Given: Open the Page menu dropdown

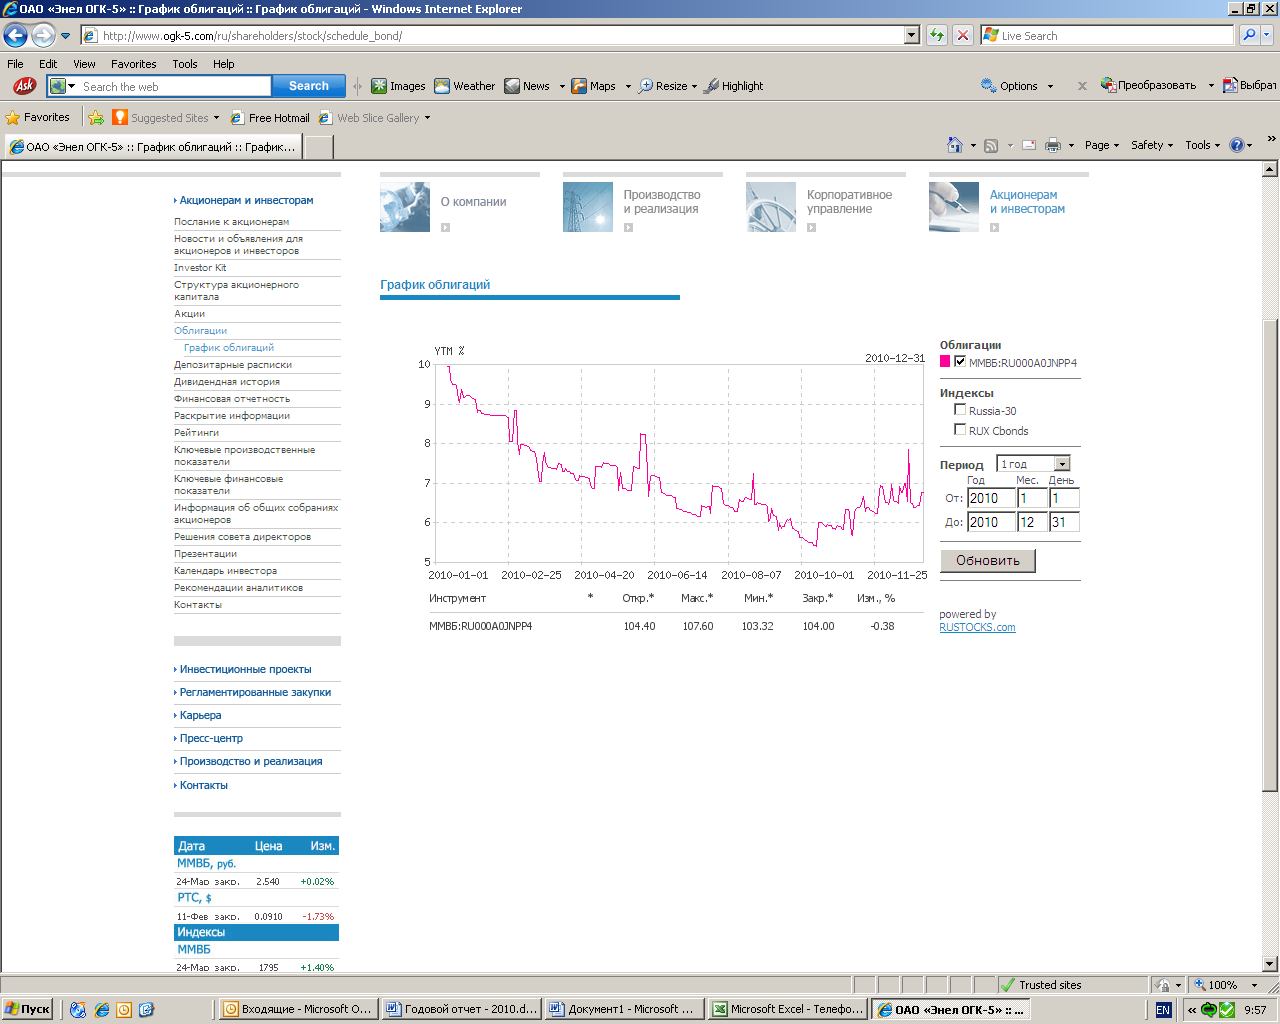Looking at the screenshot, I should [1101, 145].
